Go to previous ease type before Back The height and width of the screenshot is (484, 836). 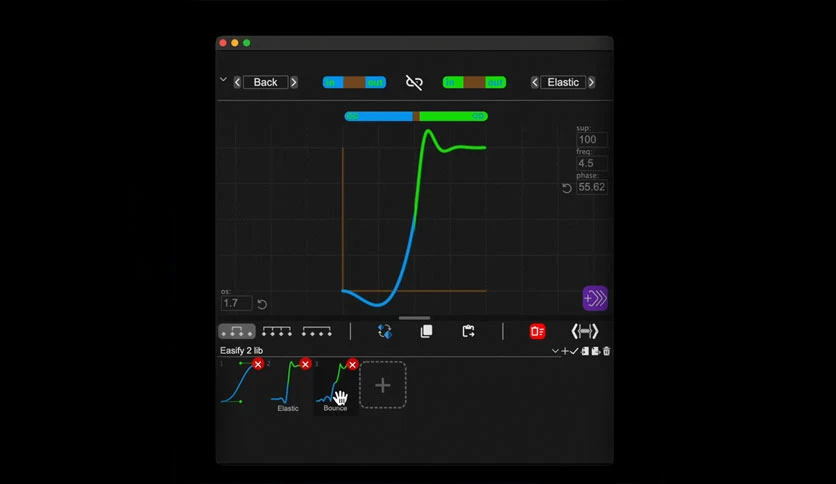[237, 82]
